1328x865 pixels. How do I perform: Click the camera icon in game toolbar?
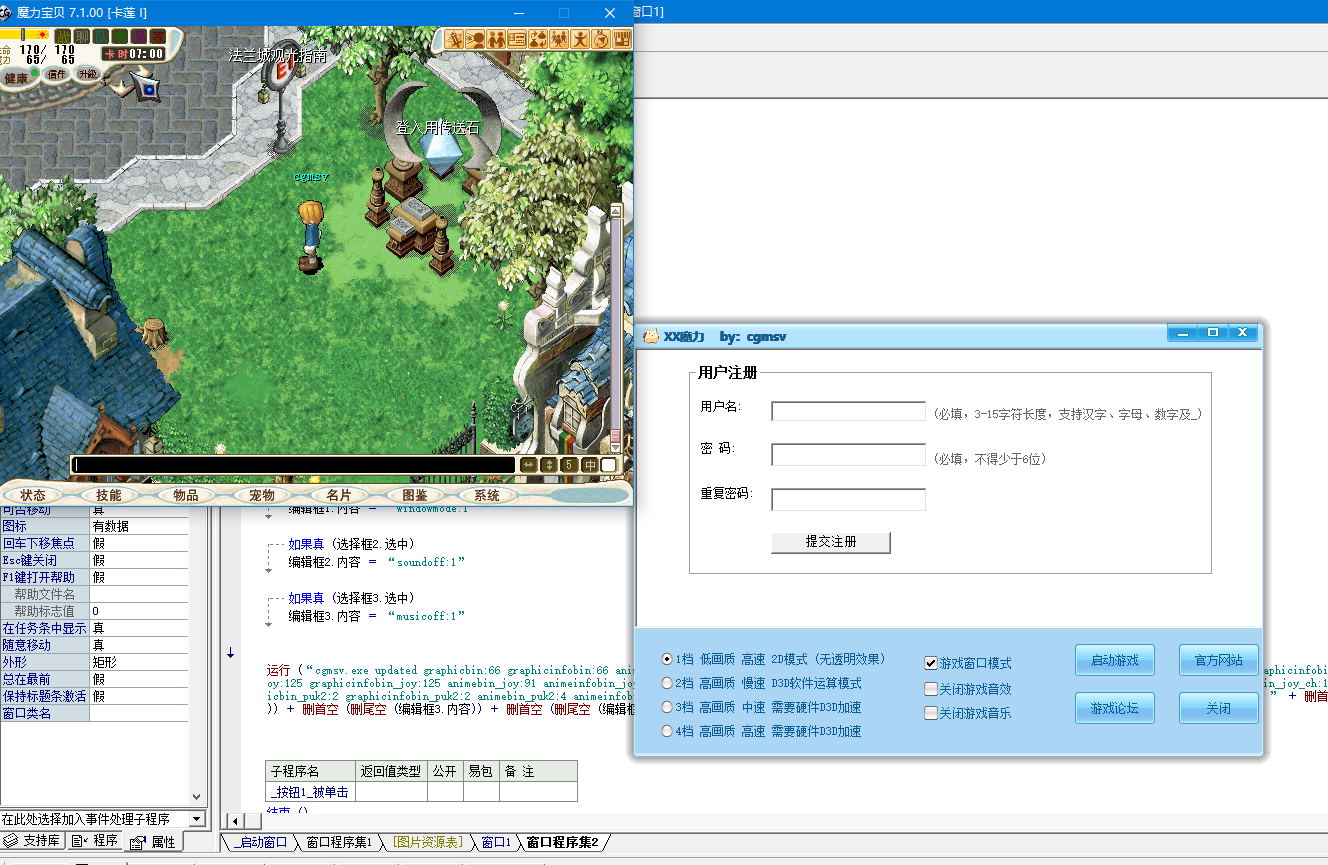pos(601,39)
